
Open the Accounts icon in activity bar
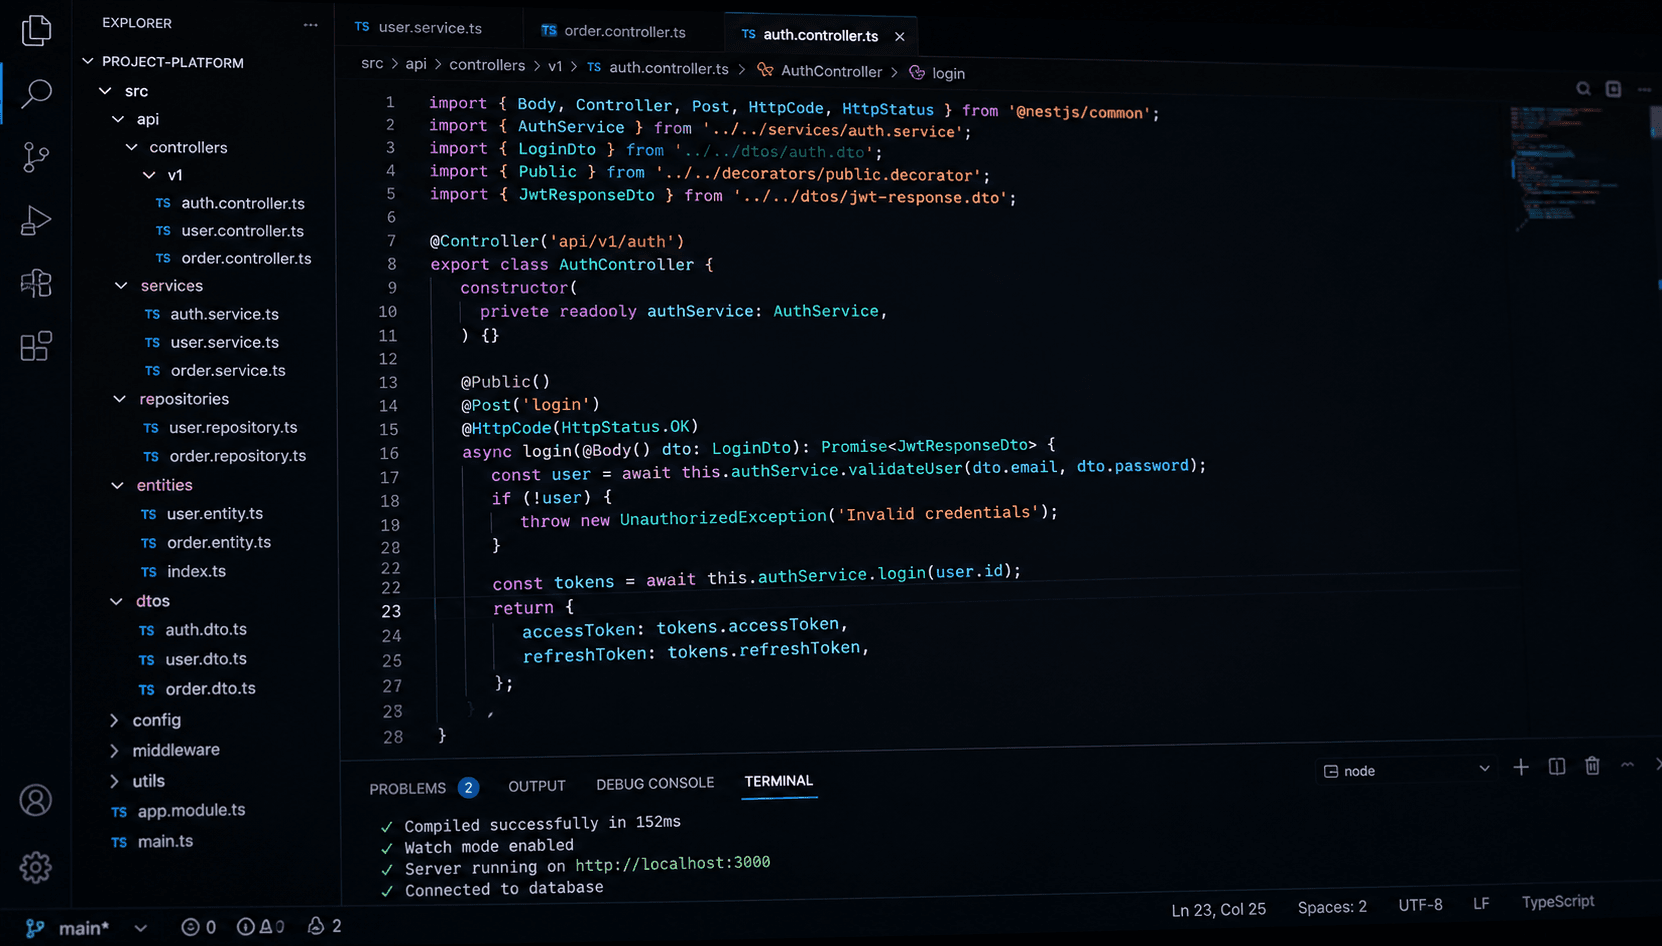(36, 800)
